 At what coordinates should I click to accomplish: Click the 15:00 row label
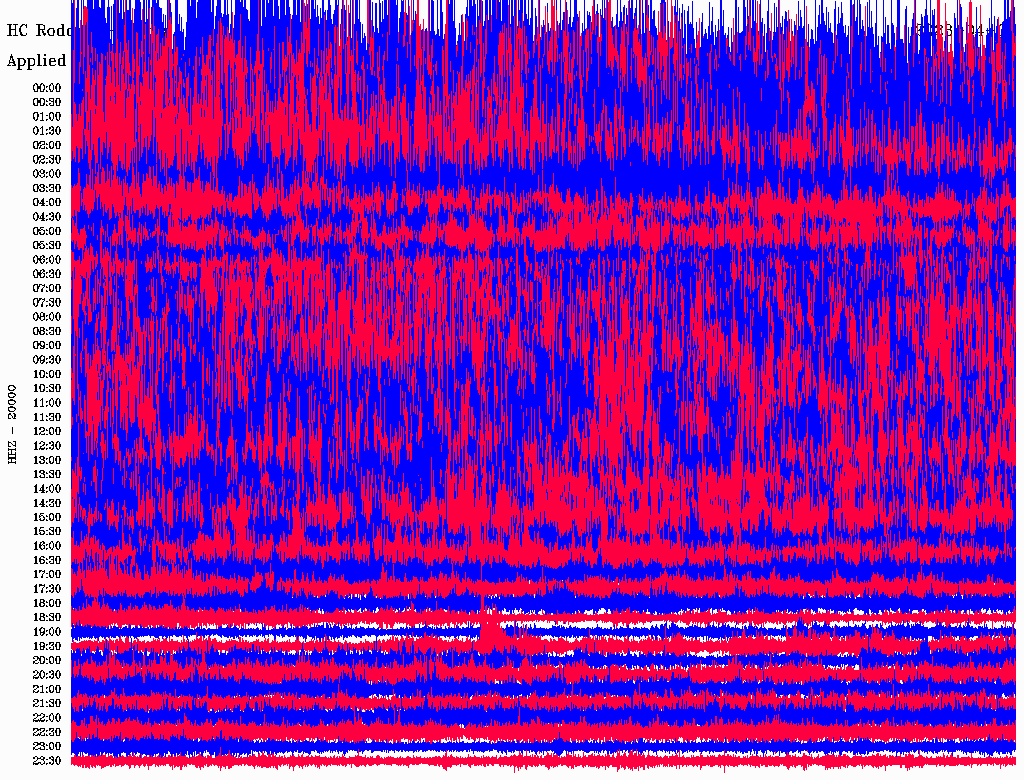47,517
